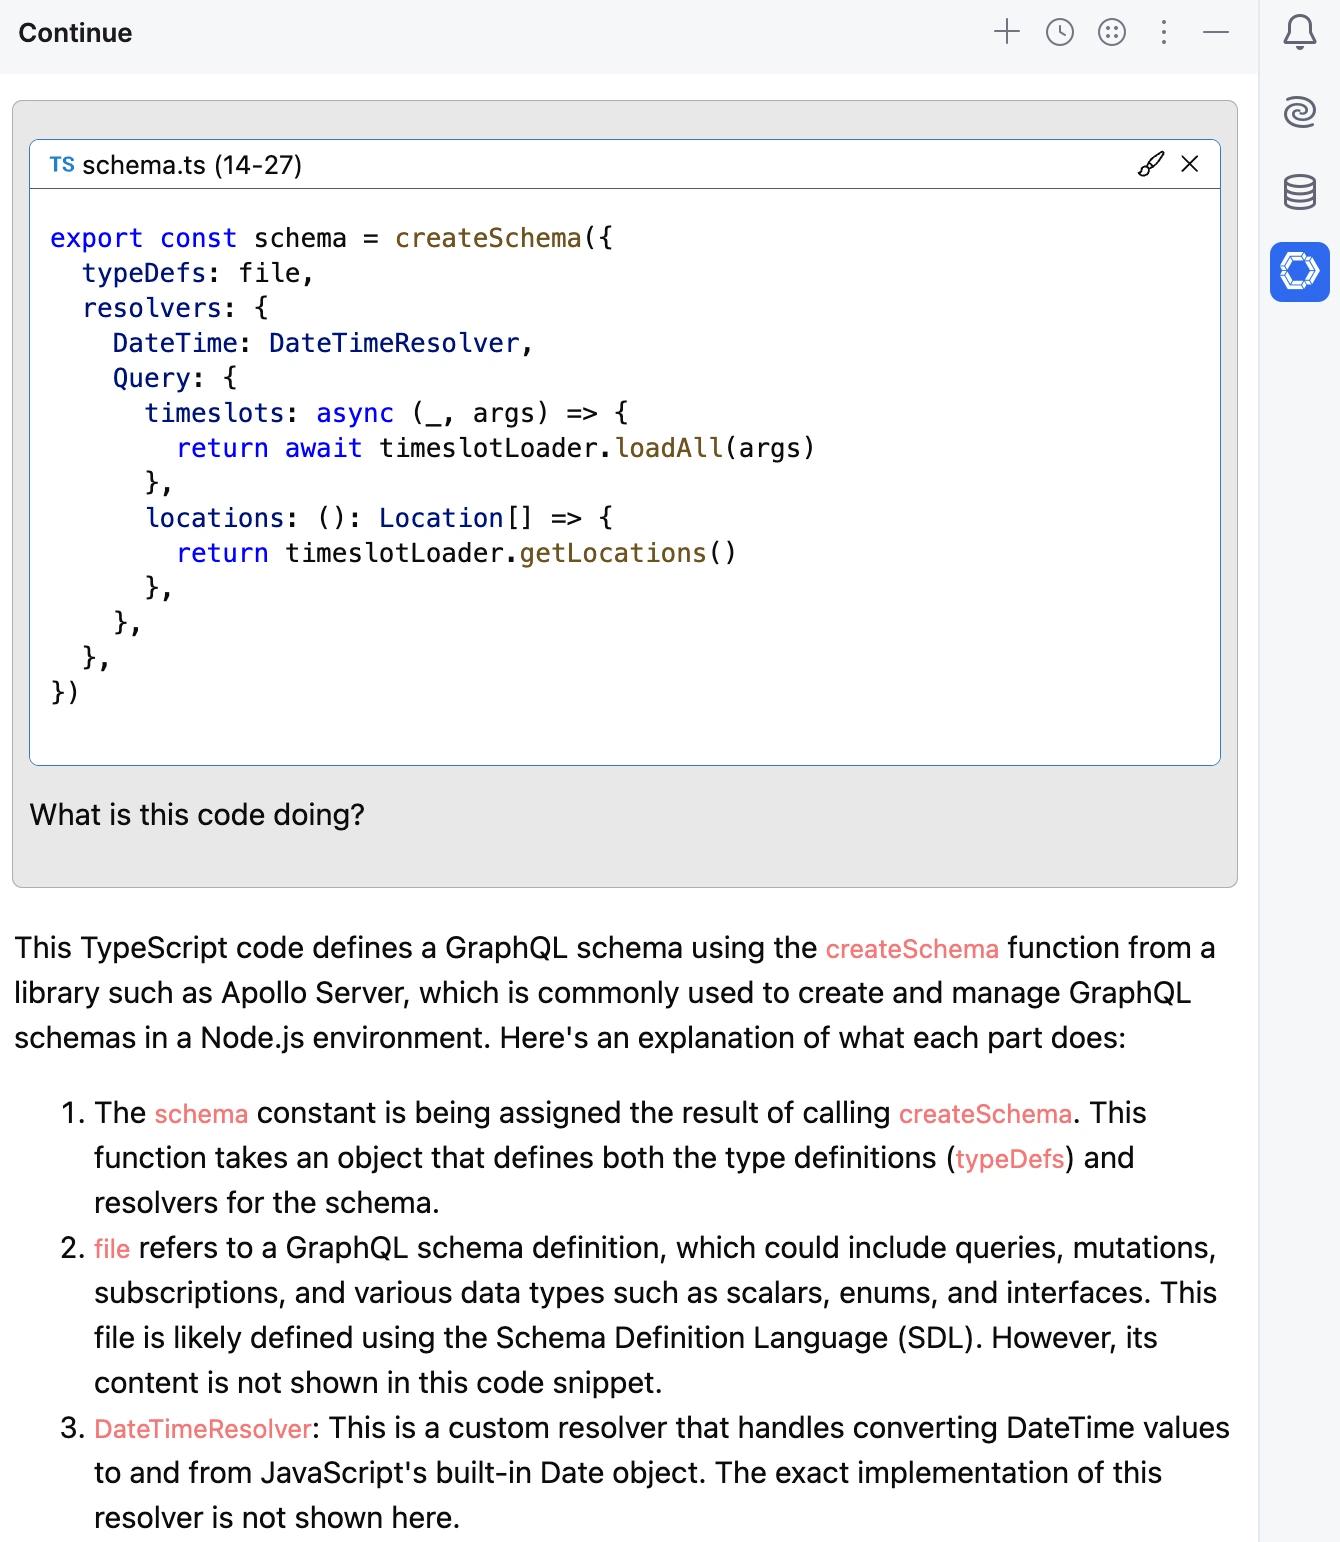Open the spiral AI assistant tool window
This screenshot has width=1340, height=1542.
tap(1299, 111)
